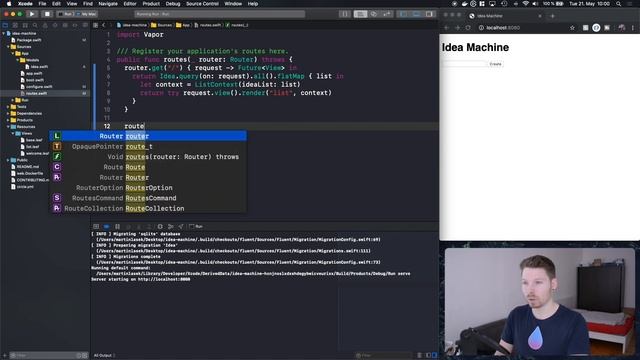Viewport: 640px width, 360px height.
Task: Open the Chrome three-dot menu
Action: click(x=633, y=28)
